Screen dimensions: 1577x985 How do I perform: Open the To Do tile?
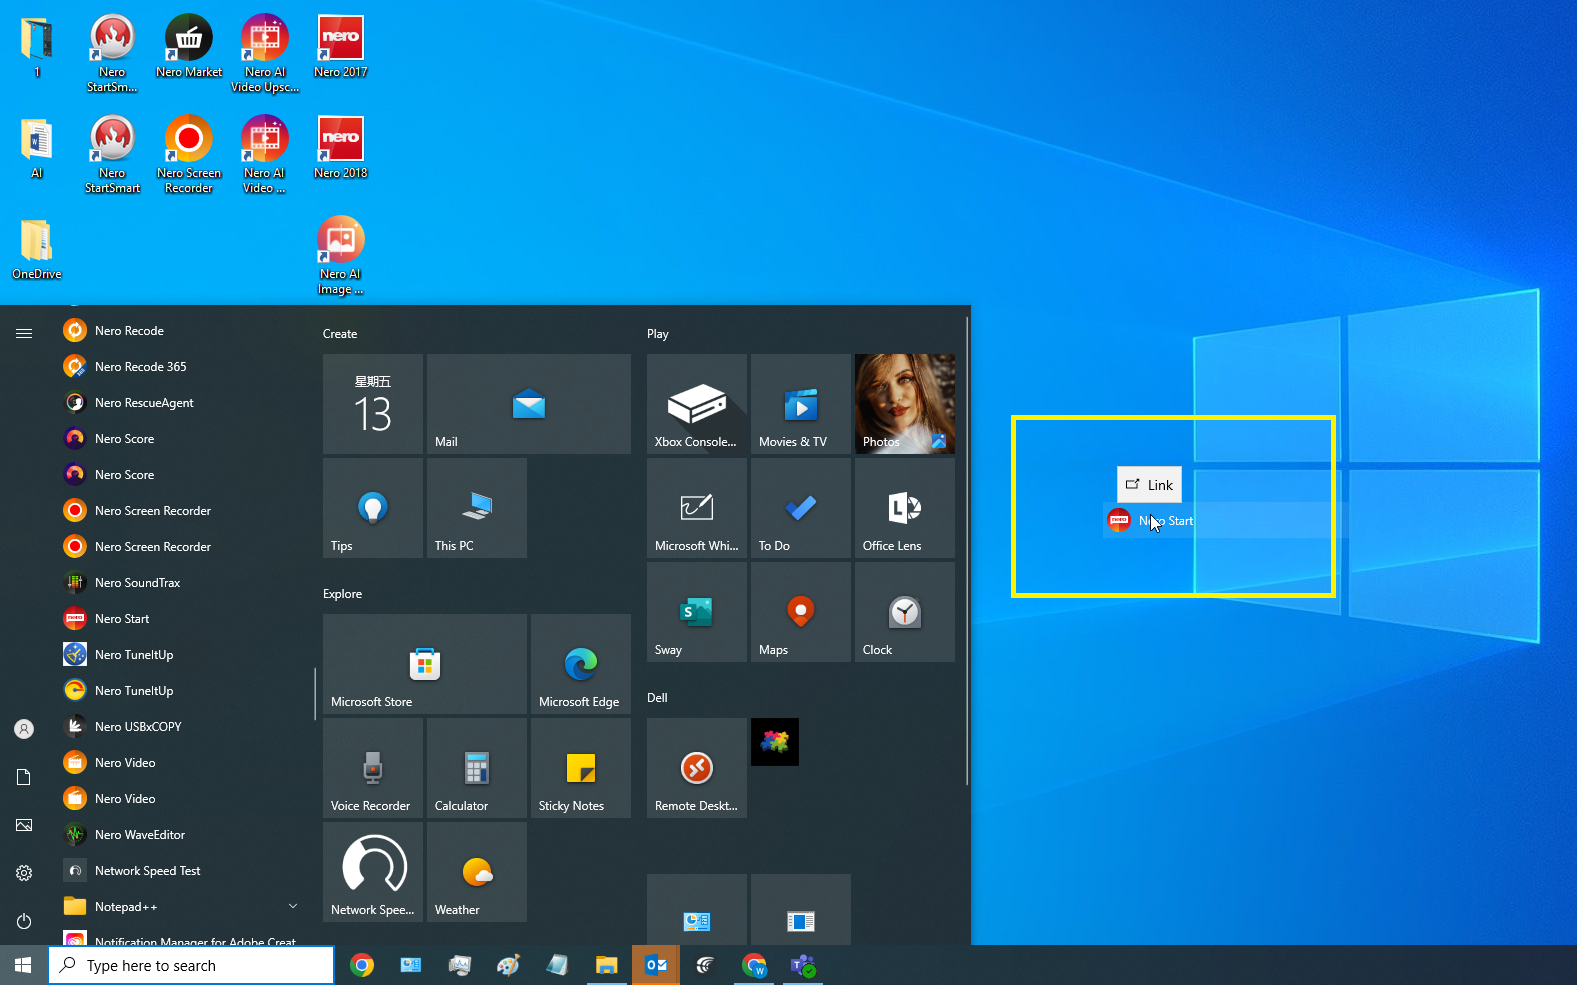point(801,508)
